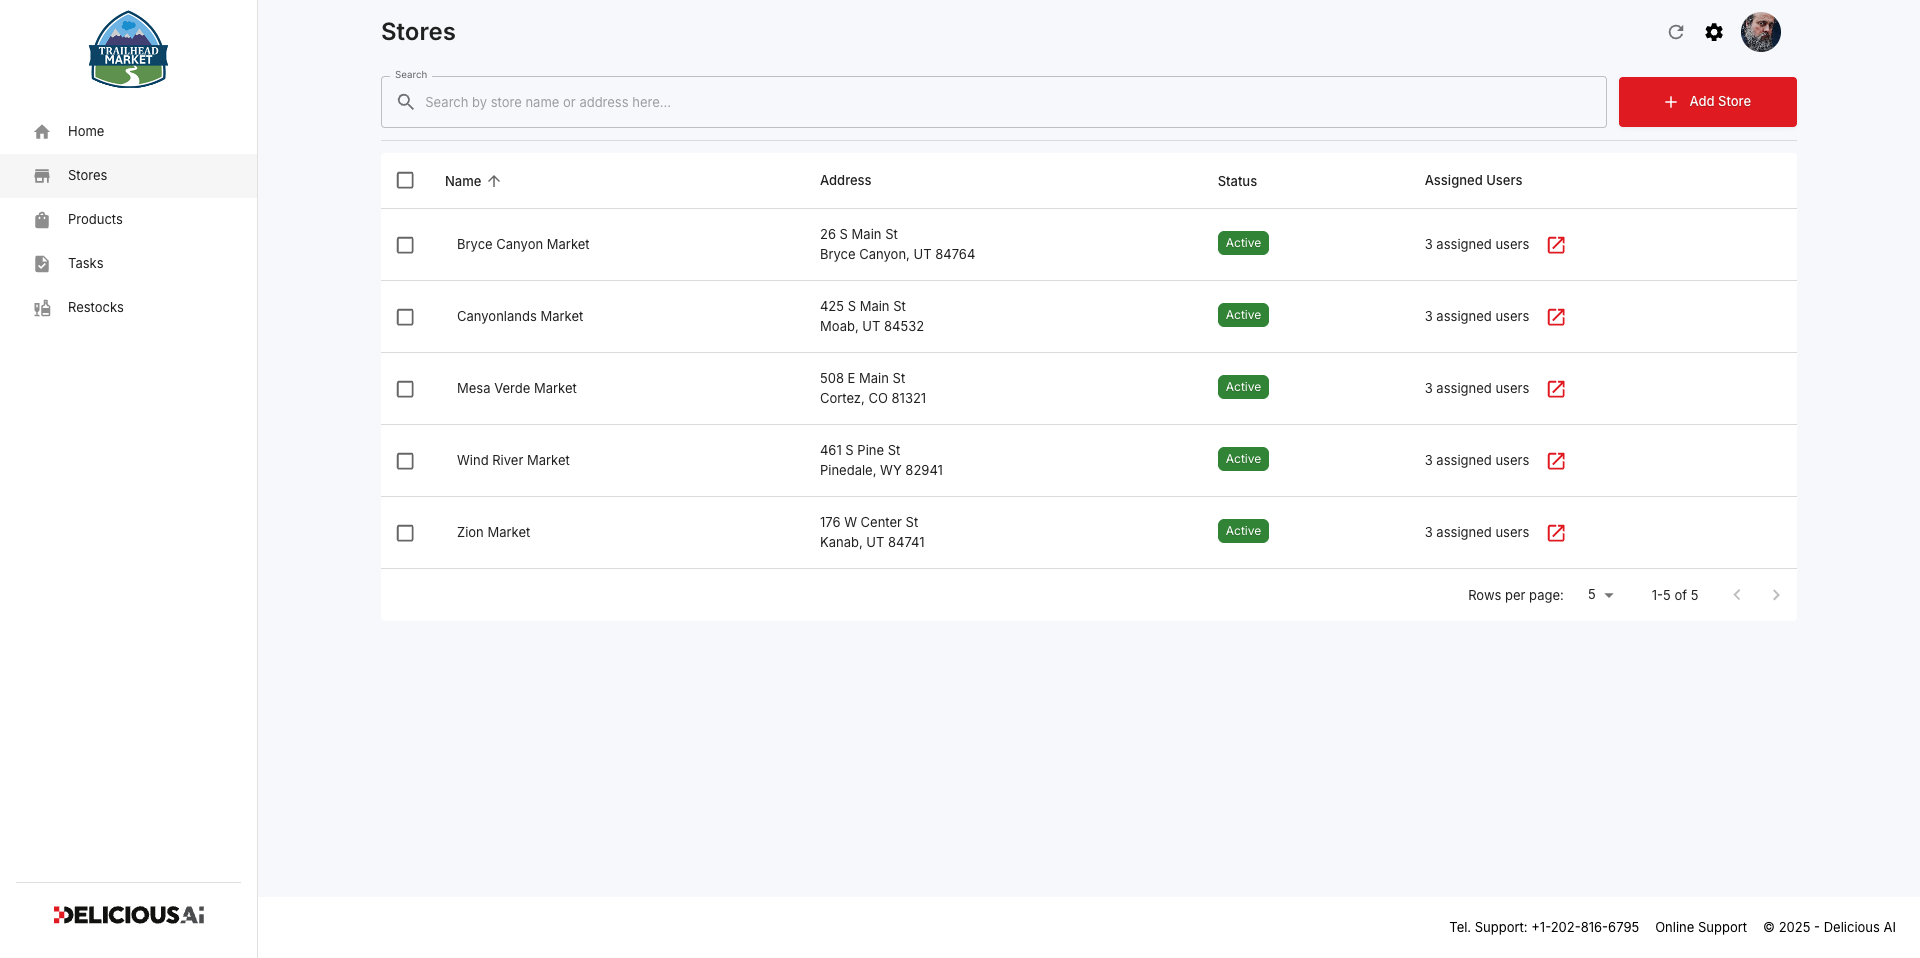Open assigned users for Zion Market
The width and height of the screenshot is (1920, 958).
[x=1556, y=533]
